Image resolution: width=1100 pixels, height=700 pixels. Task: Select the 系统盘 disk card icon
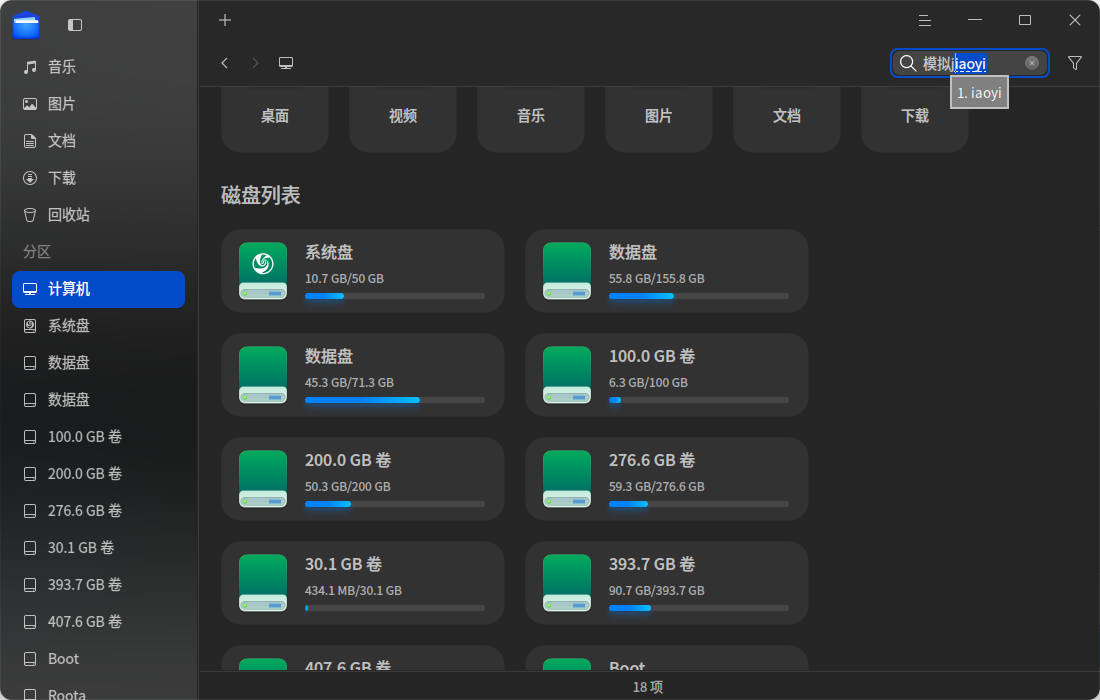pos(263,271)
